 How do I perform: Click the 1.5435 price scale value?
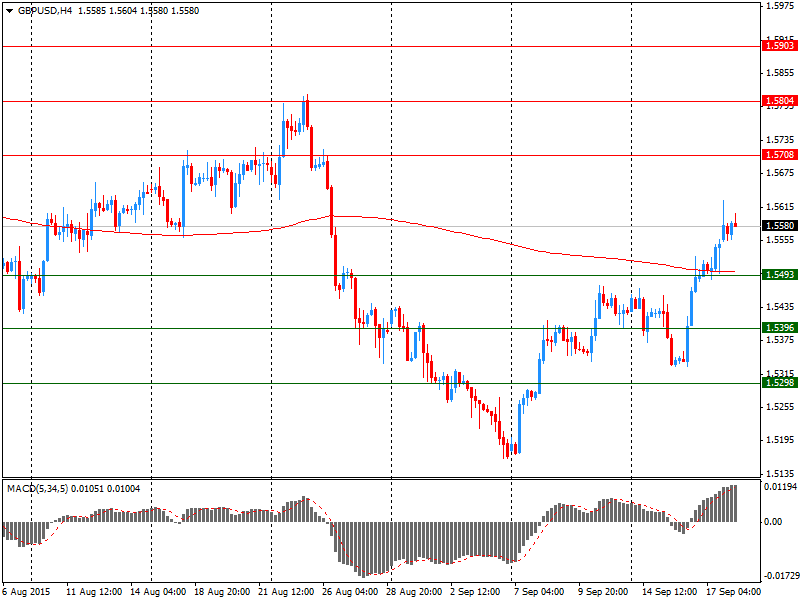[780, 307]
